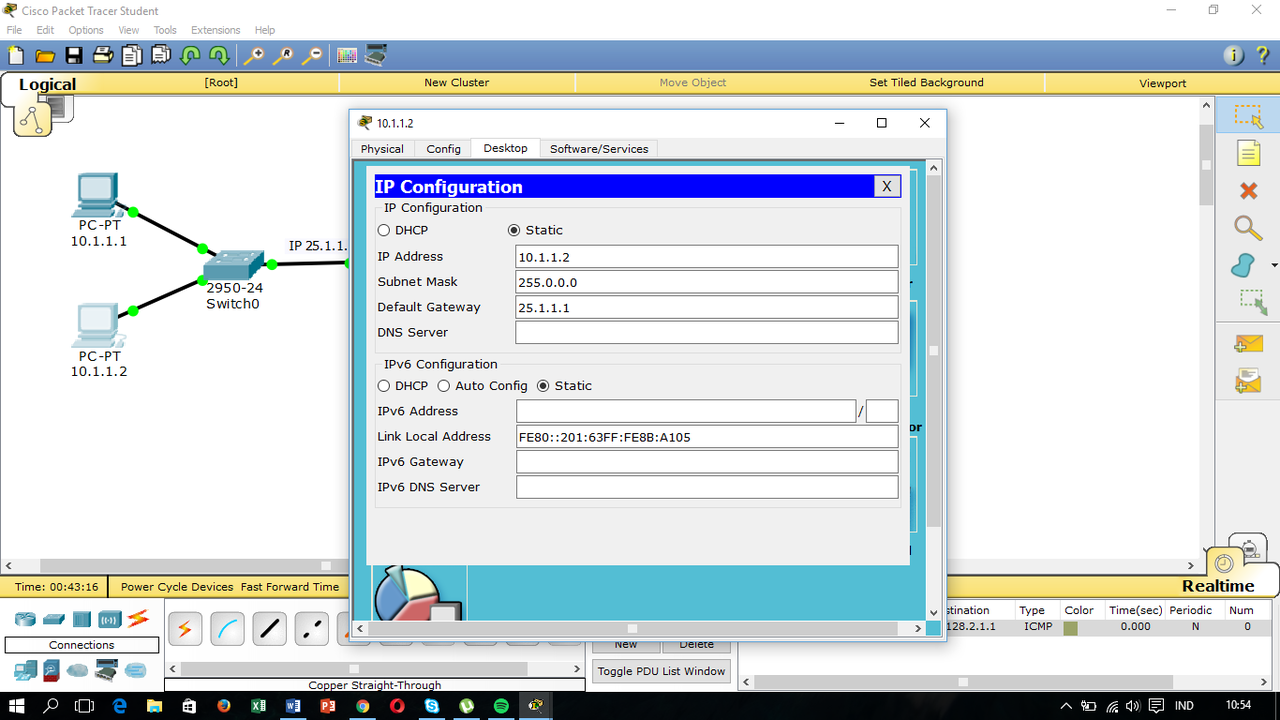Save the network with floppy disk icon

tap(74, 56)
